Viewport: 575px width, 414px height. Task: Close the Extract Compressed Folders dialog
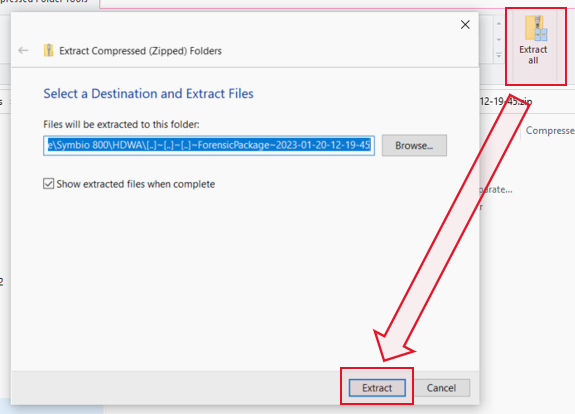[x=465, y=25]
